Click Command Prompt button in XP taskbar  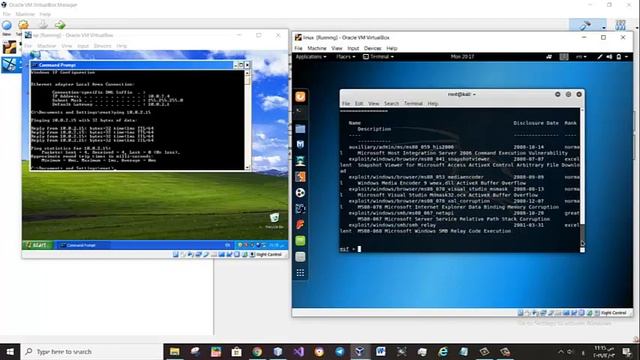[x=81, y=245]
